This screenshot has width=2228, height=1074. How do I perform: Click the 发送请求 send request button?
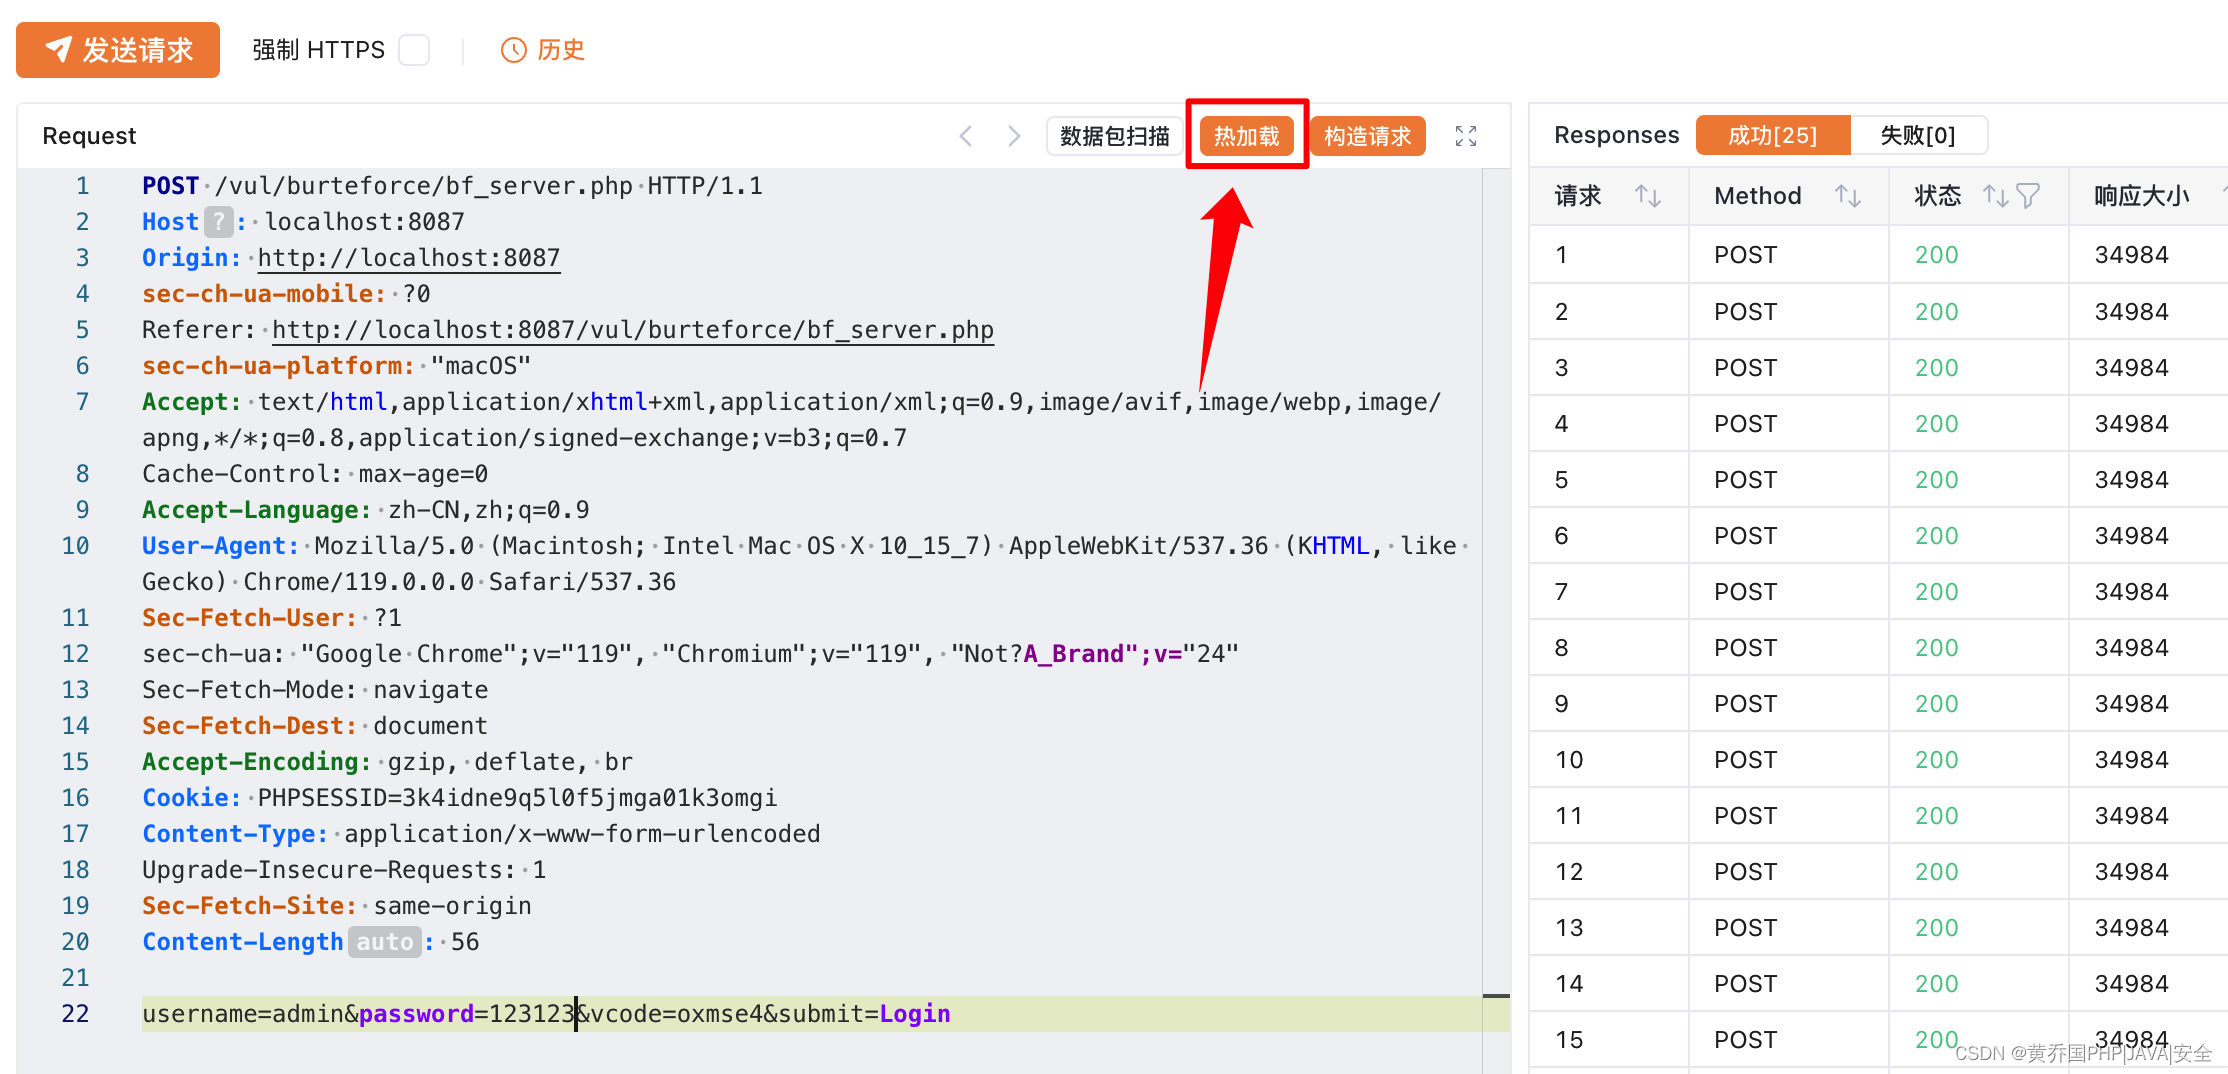[x=118, y=50]
